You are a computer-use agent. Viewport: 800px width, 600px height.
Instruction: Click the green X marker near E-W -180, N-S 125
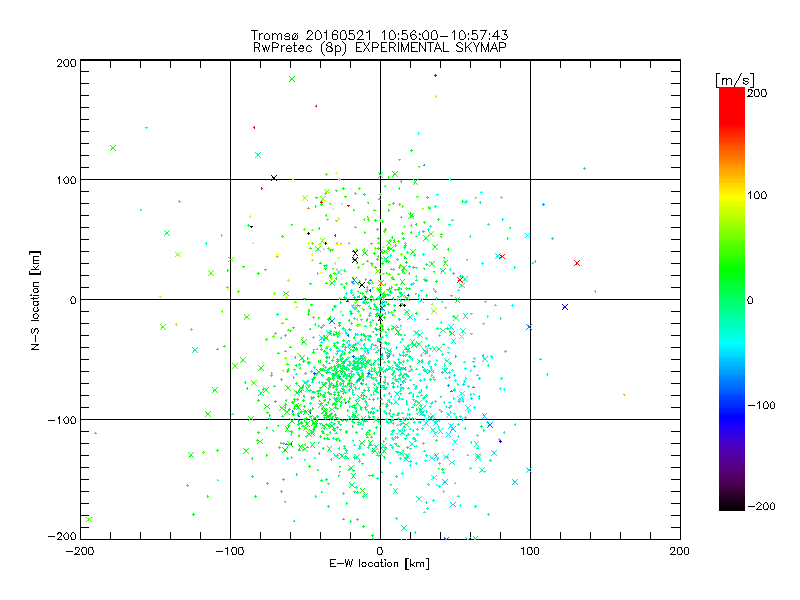tap(113, 148)
